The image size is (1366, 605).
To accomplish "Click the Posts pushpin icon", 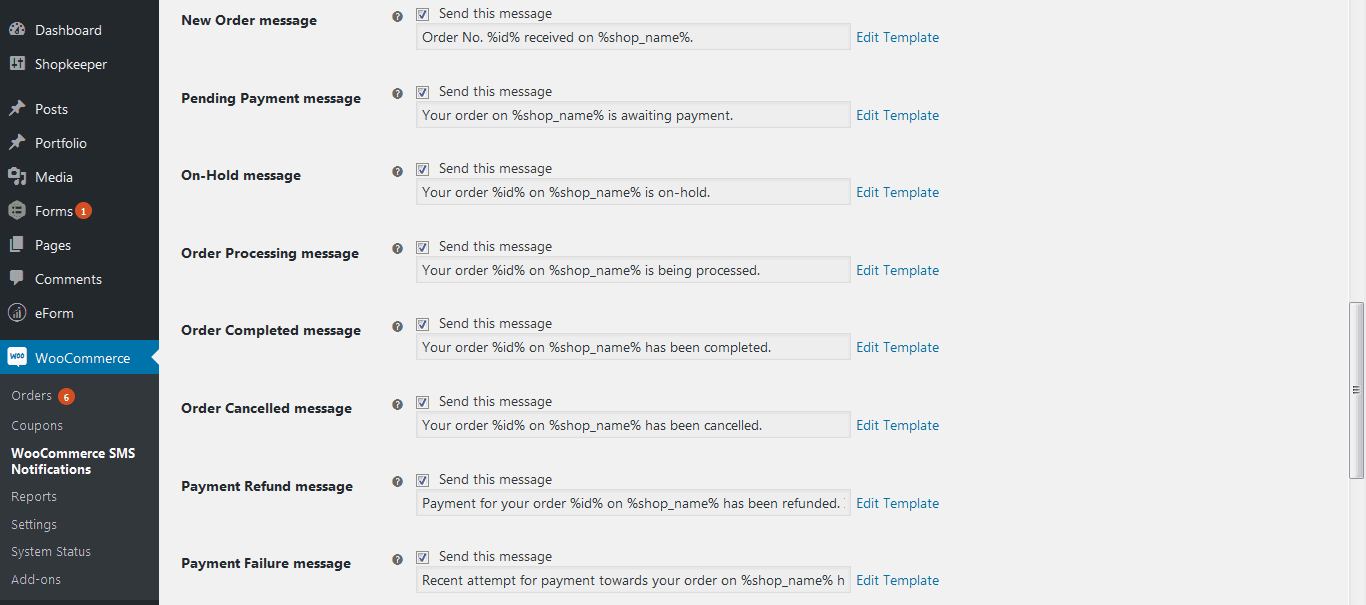I will [x=17, y=109].
